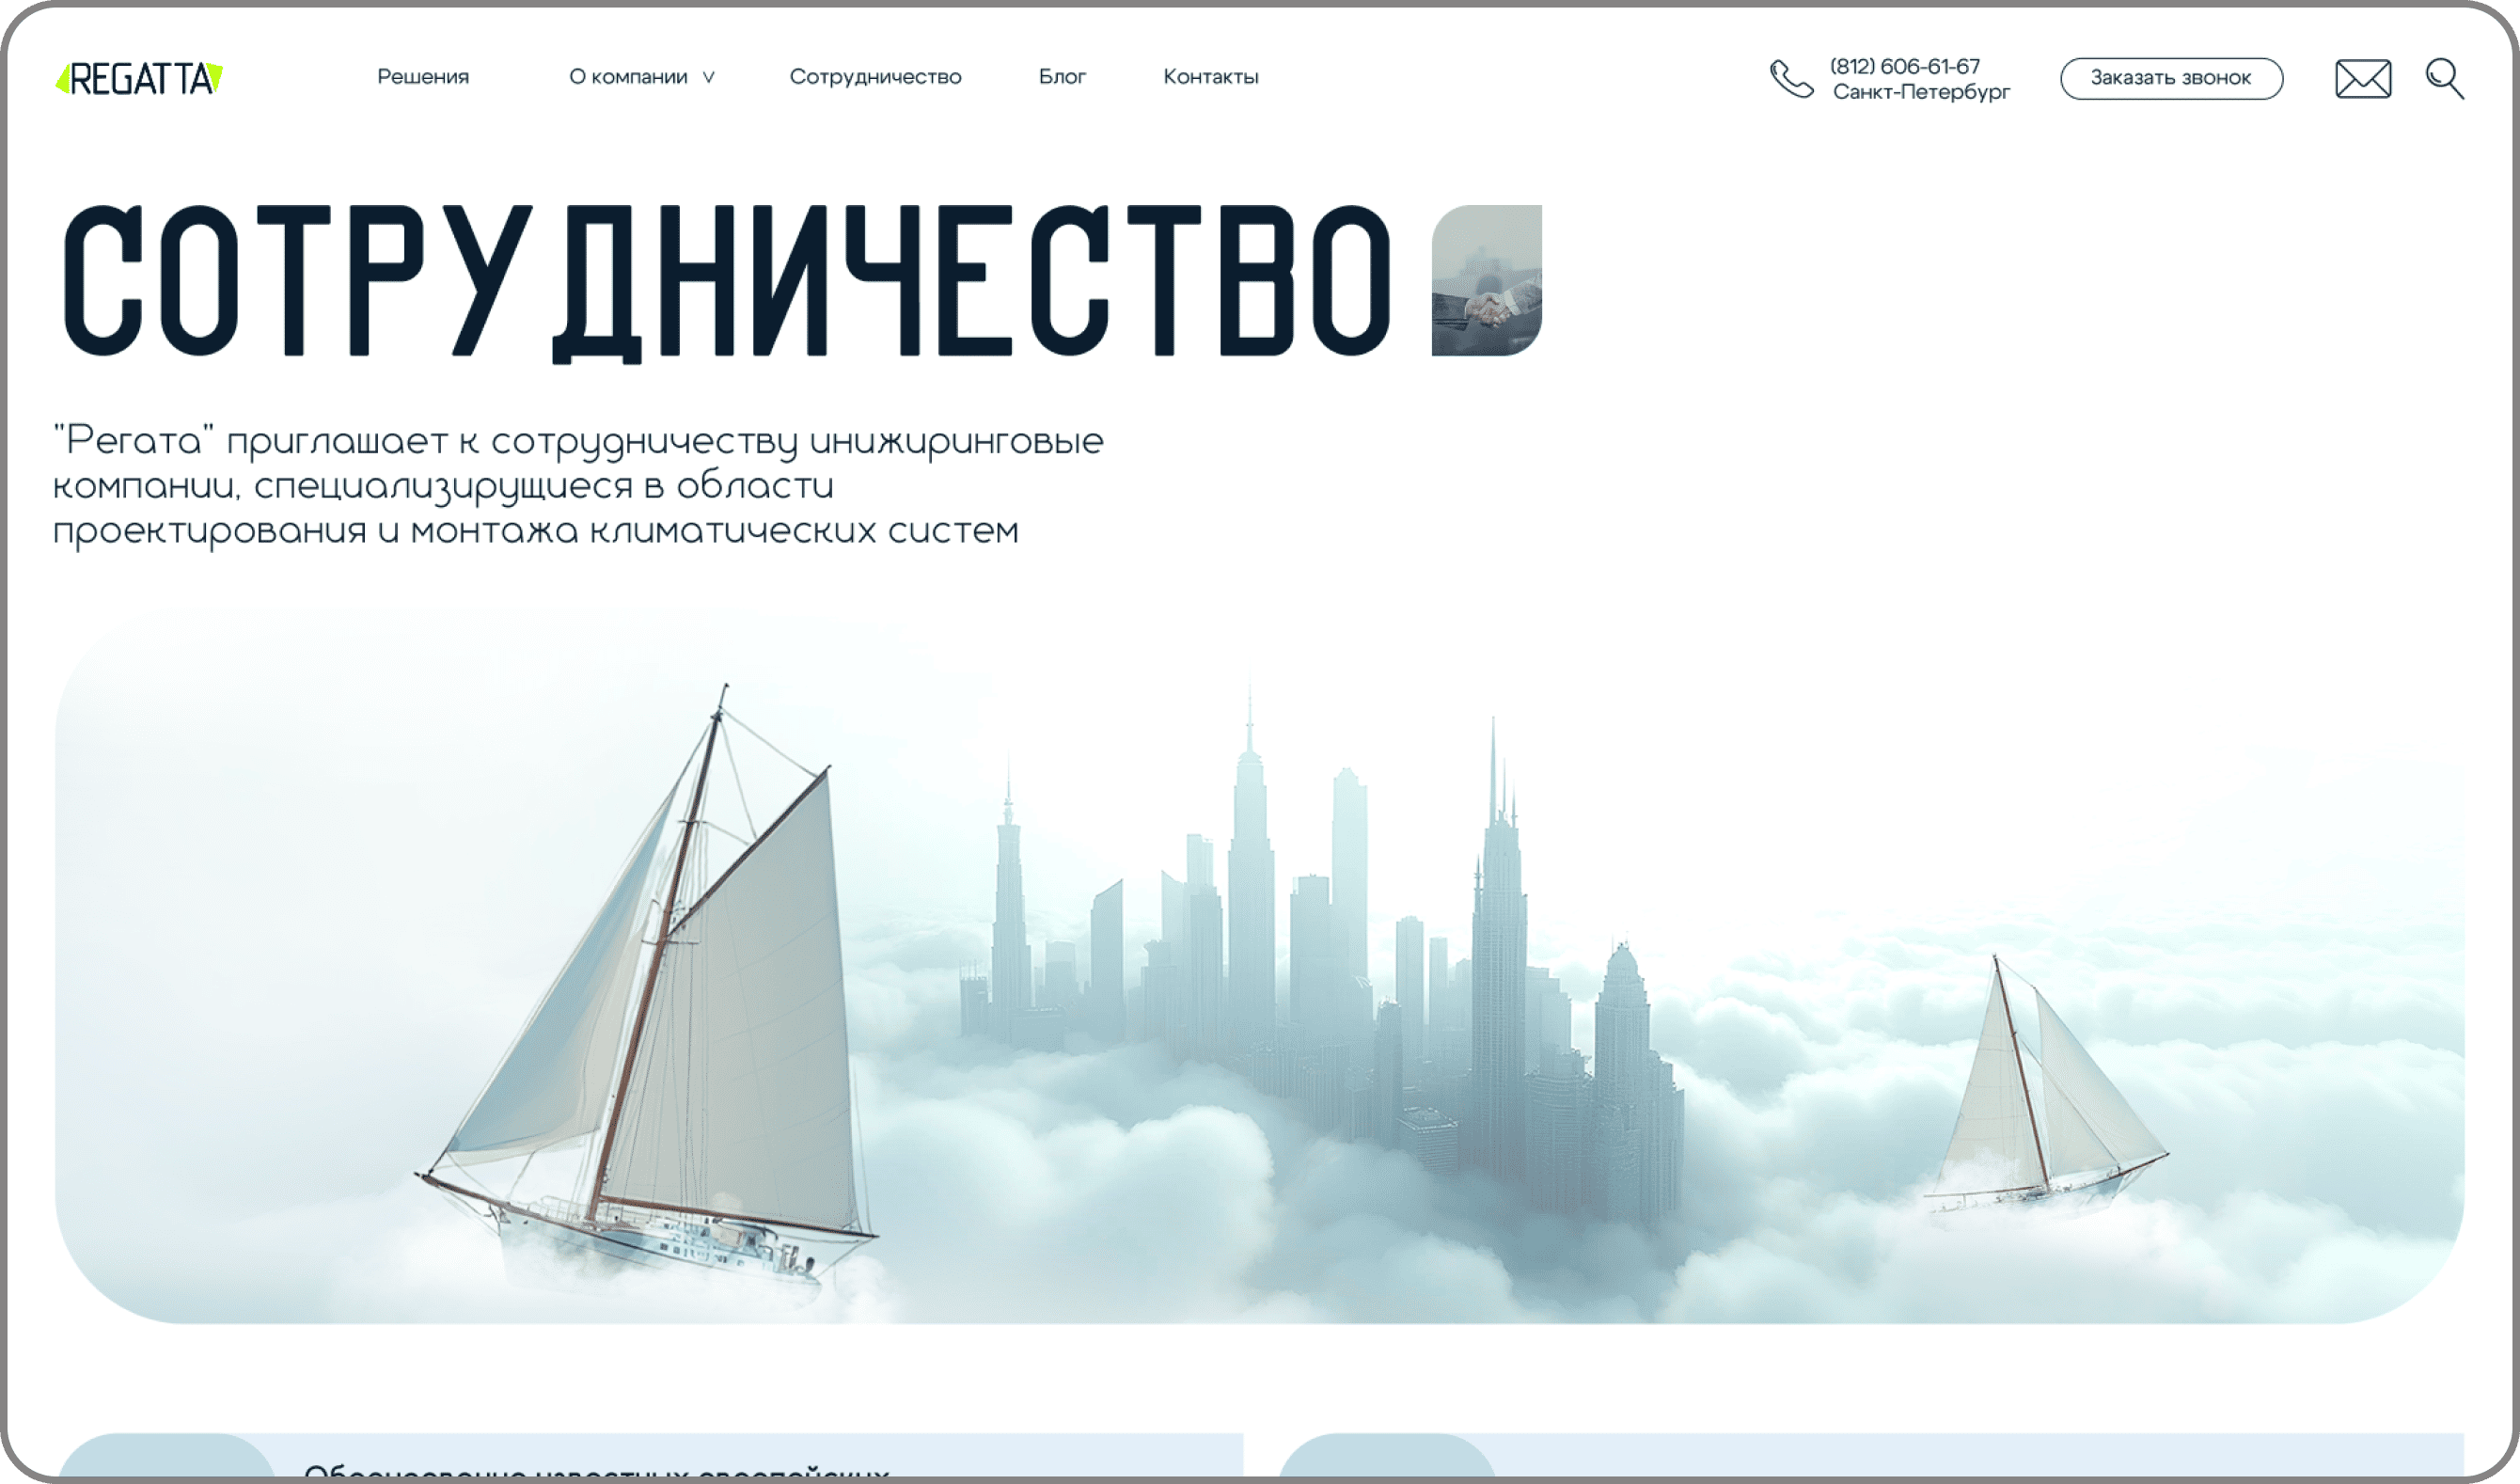Image resolution: width=2520 pixels, height=1484 pixels.
Task: Click the bottom-right card's rounded icon area
Action: click(x=1385, y=1458)
